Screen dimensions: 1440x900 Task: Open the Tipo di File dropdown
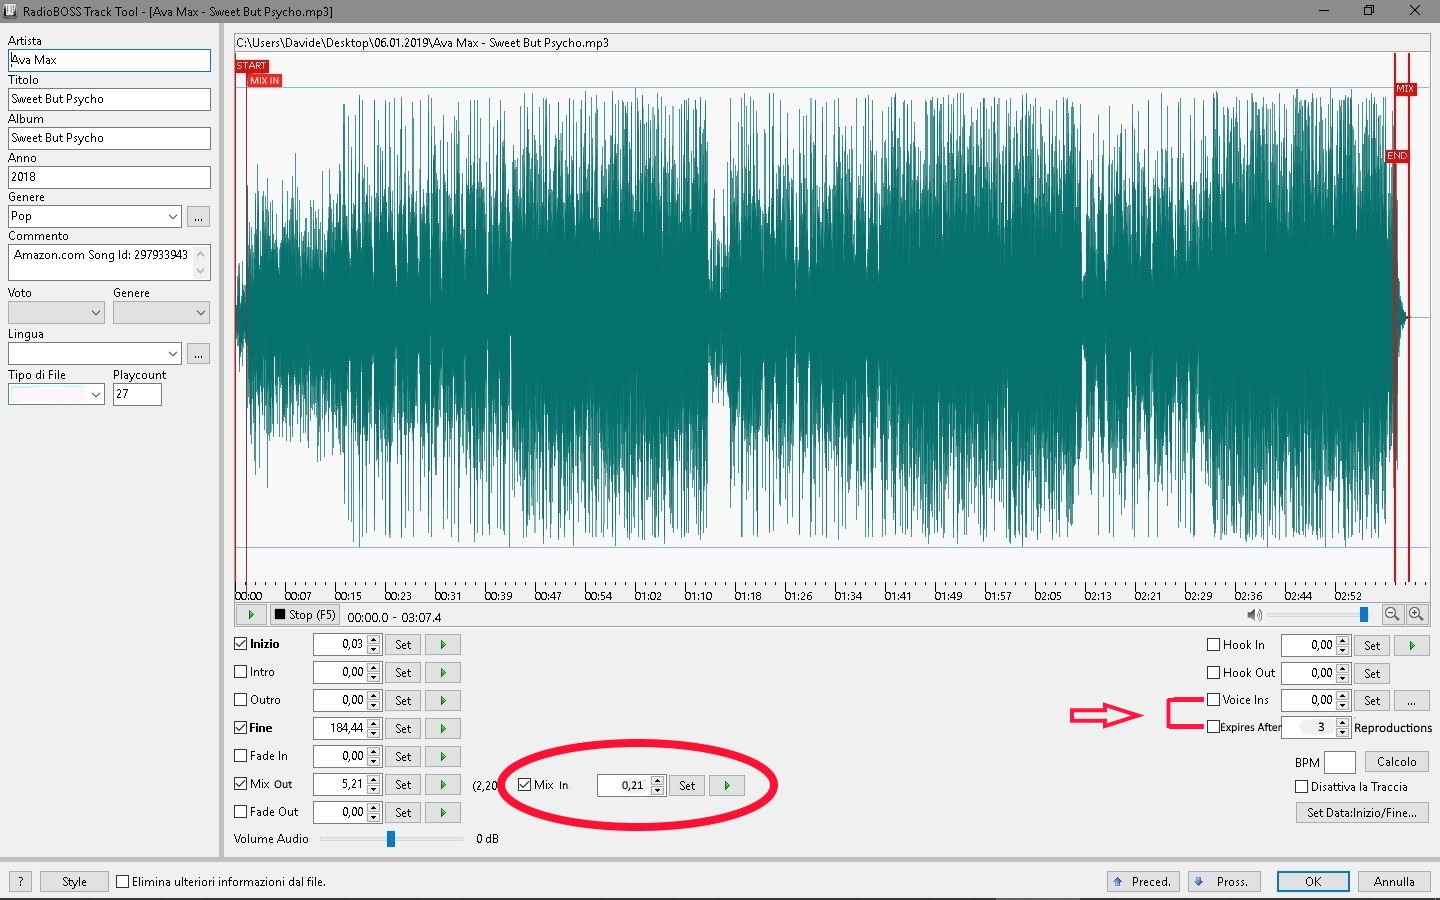click(96, 395)
